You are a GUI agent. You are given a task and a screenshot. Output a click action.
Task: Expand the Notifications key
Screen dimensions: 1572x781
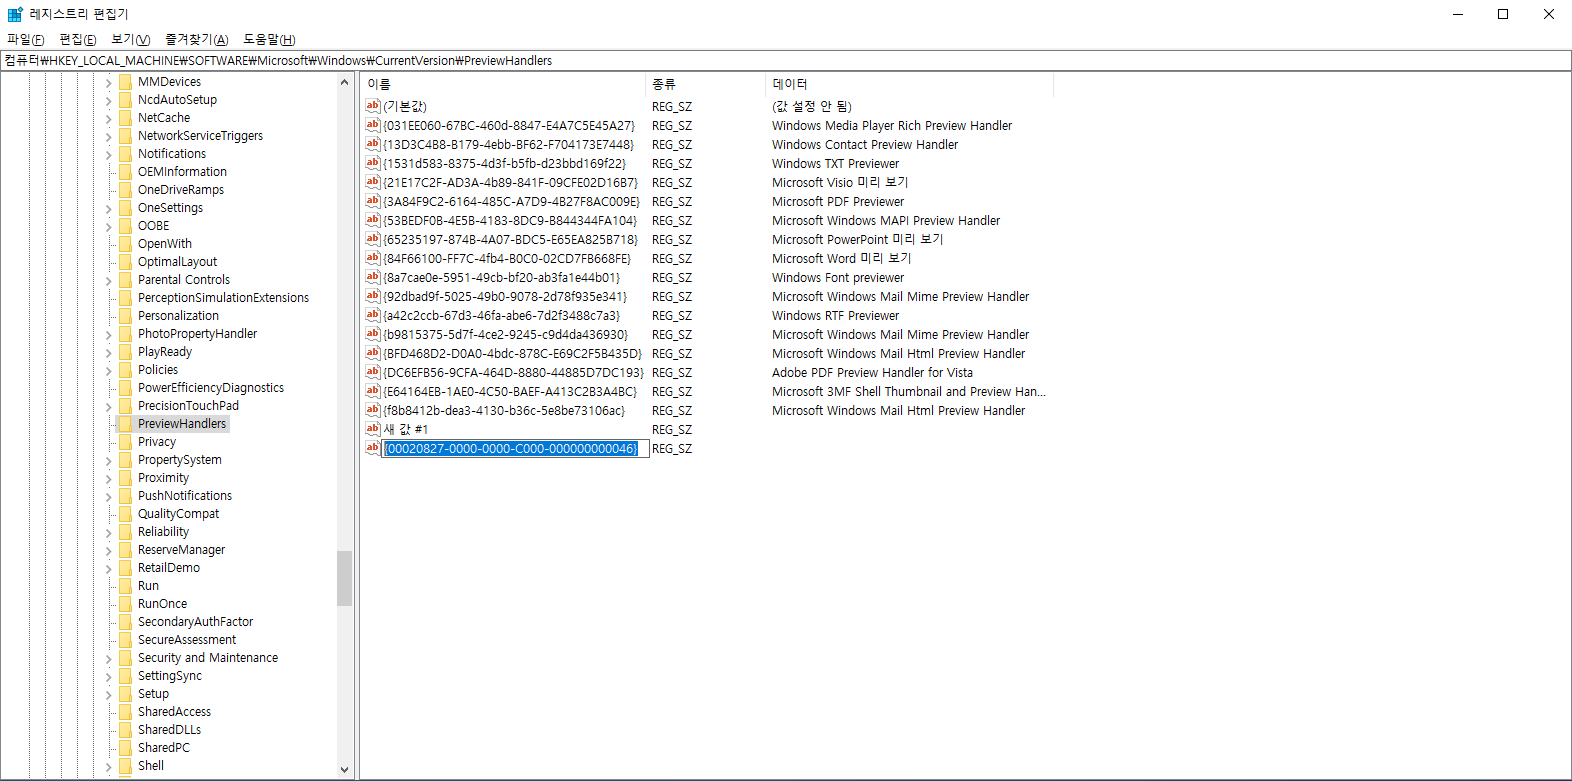pyautogui.click(x=108, y=154)
